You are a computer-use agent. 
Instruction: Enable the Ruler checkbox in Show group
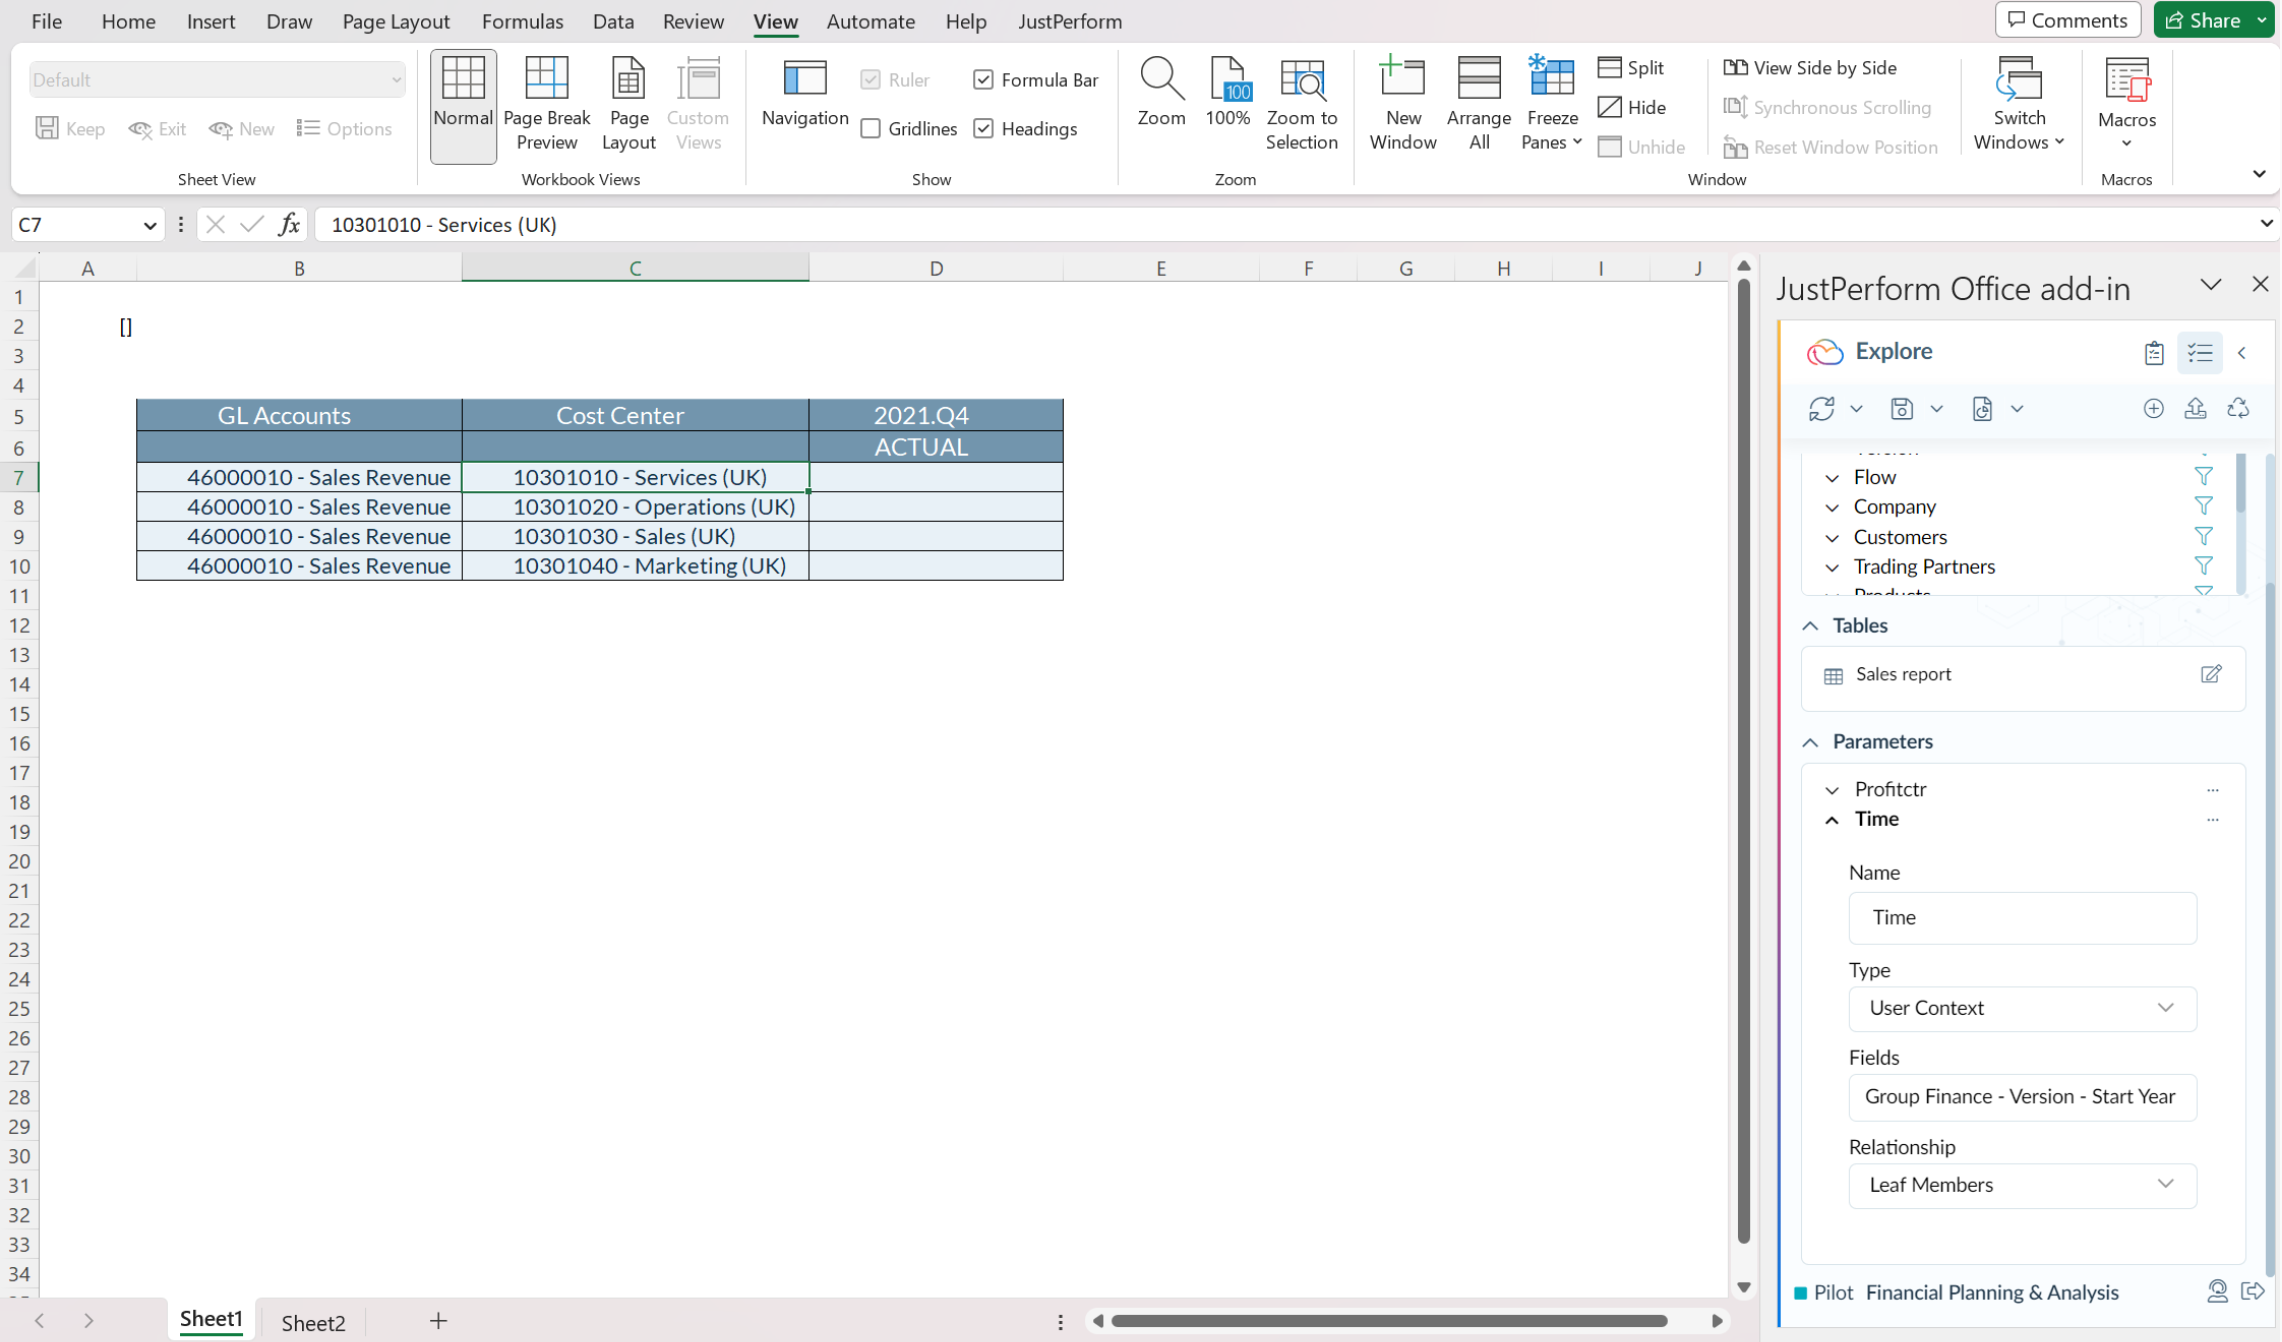point(869,80)
